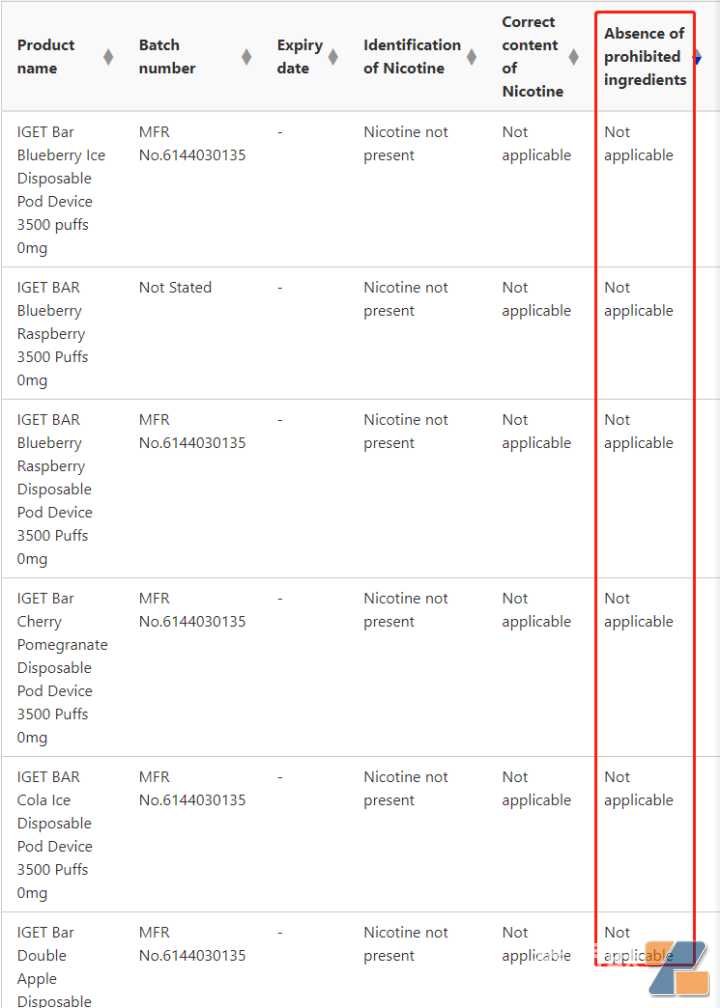Click the sort arrows beside Expiry date
This screenshot has width=720, height=1008.
333,57
